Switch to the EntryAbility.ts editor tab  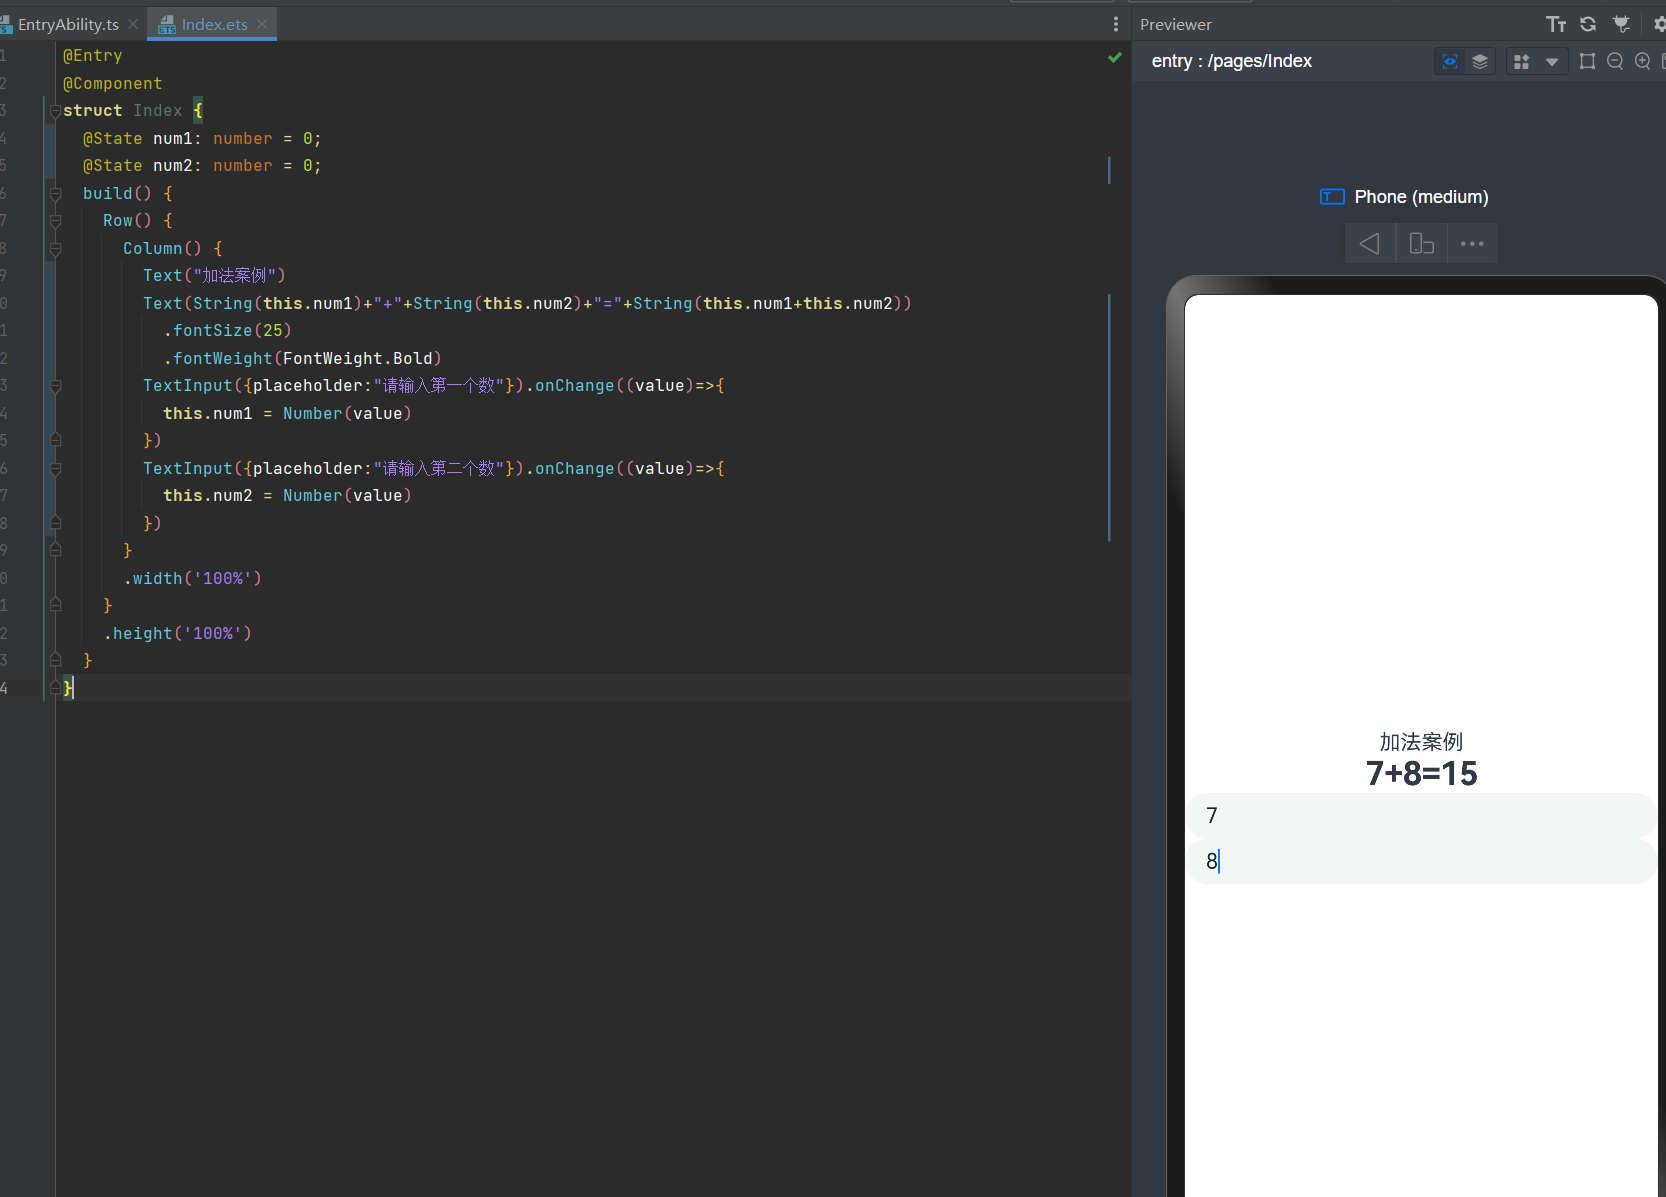click(68, 24)
